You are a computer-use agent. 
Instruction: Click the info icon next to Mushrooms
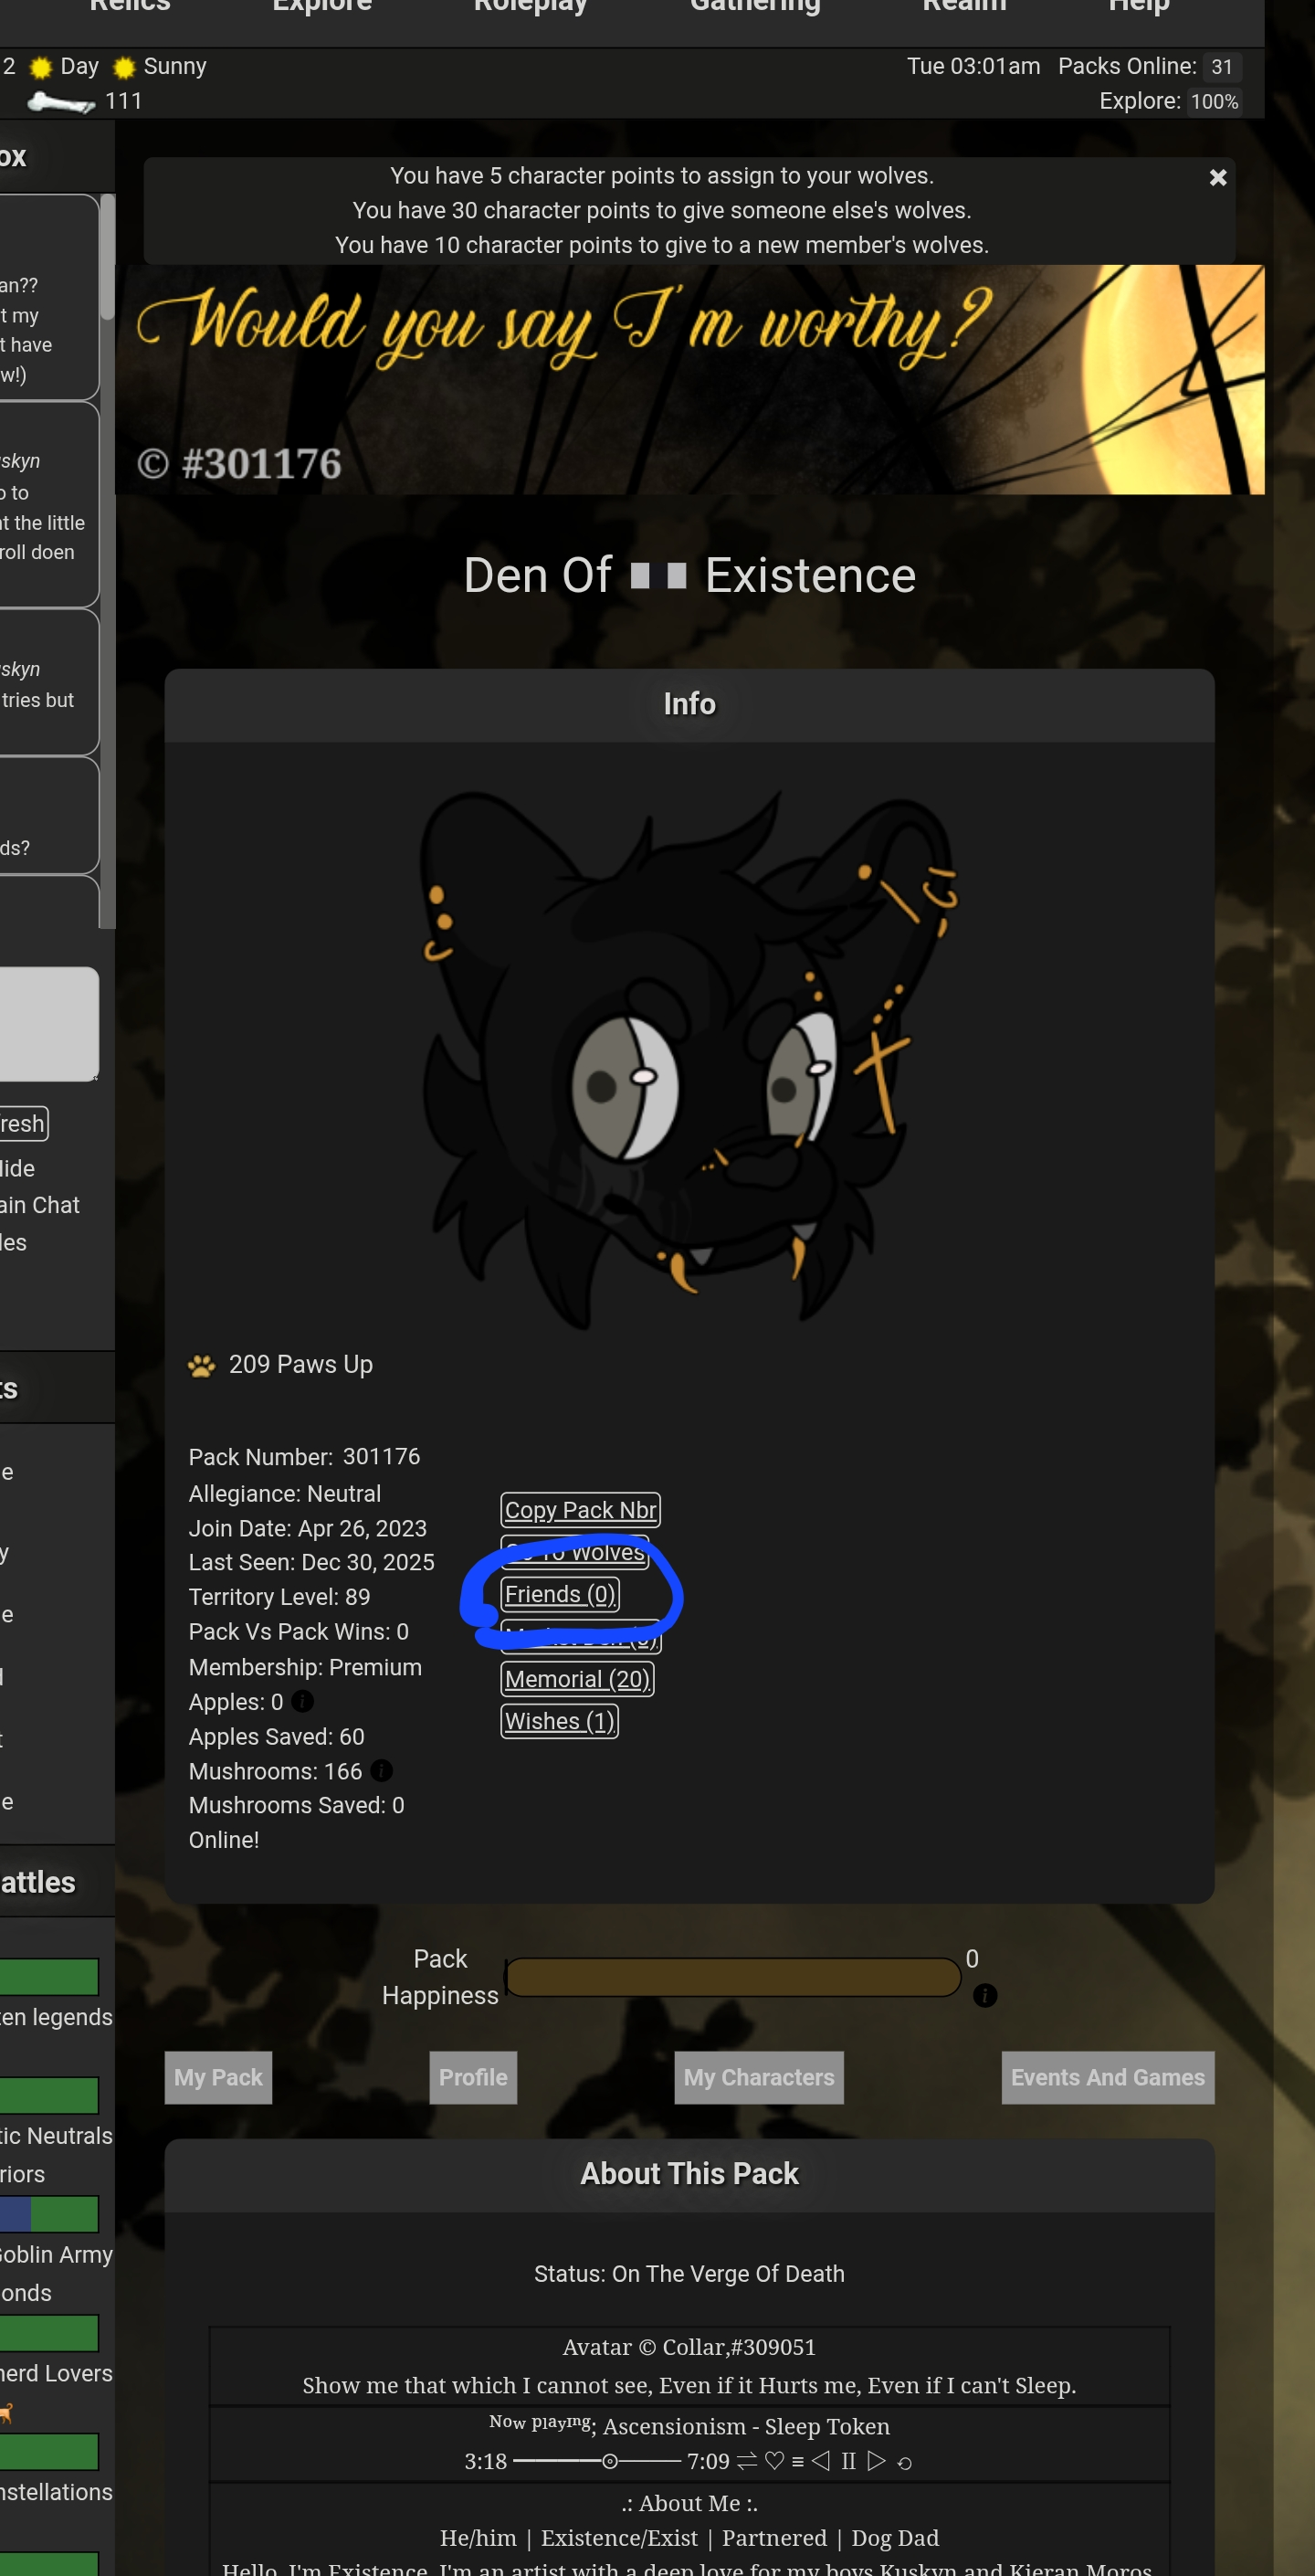click(x=381, y=1770)
